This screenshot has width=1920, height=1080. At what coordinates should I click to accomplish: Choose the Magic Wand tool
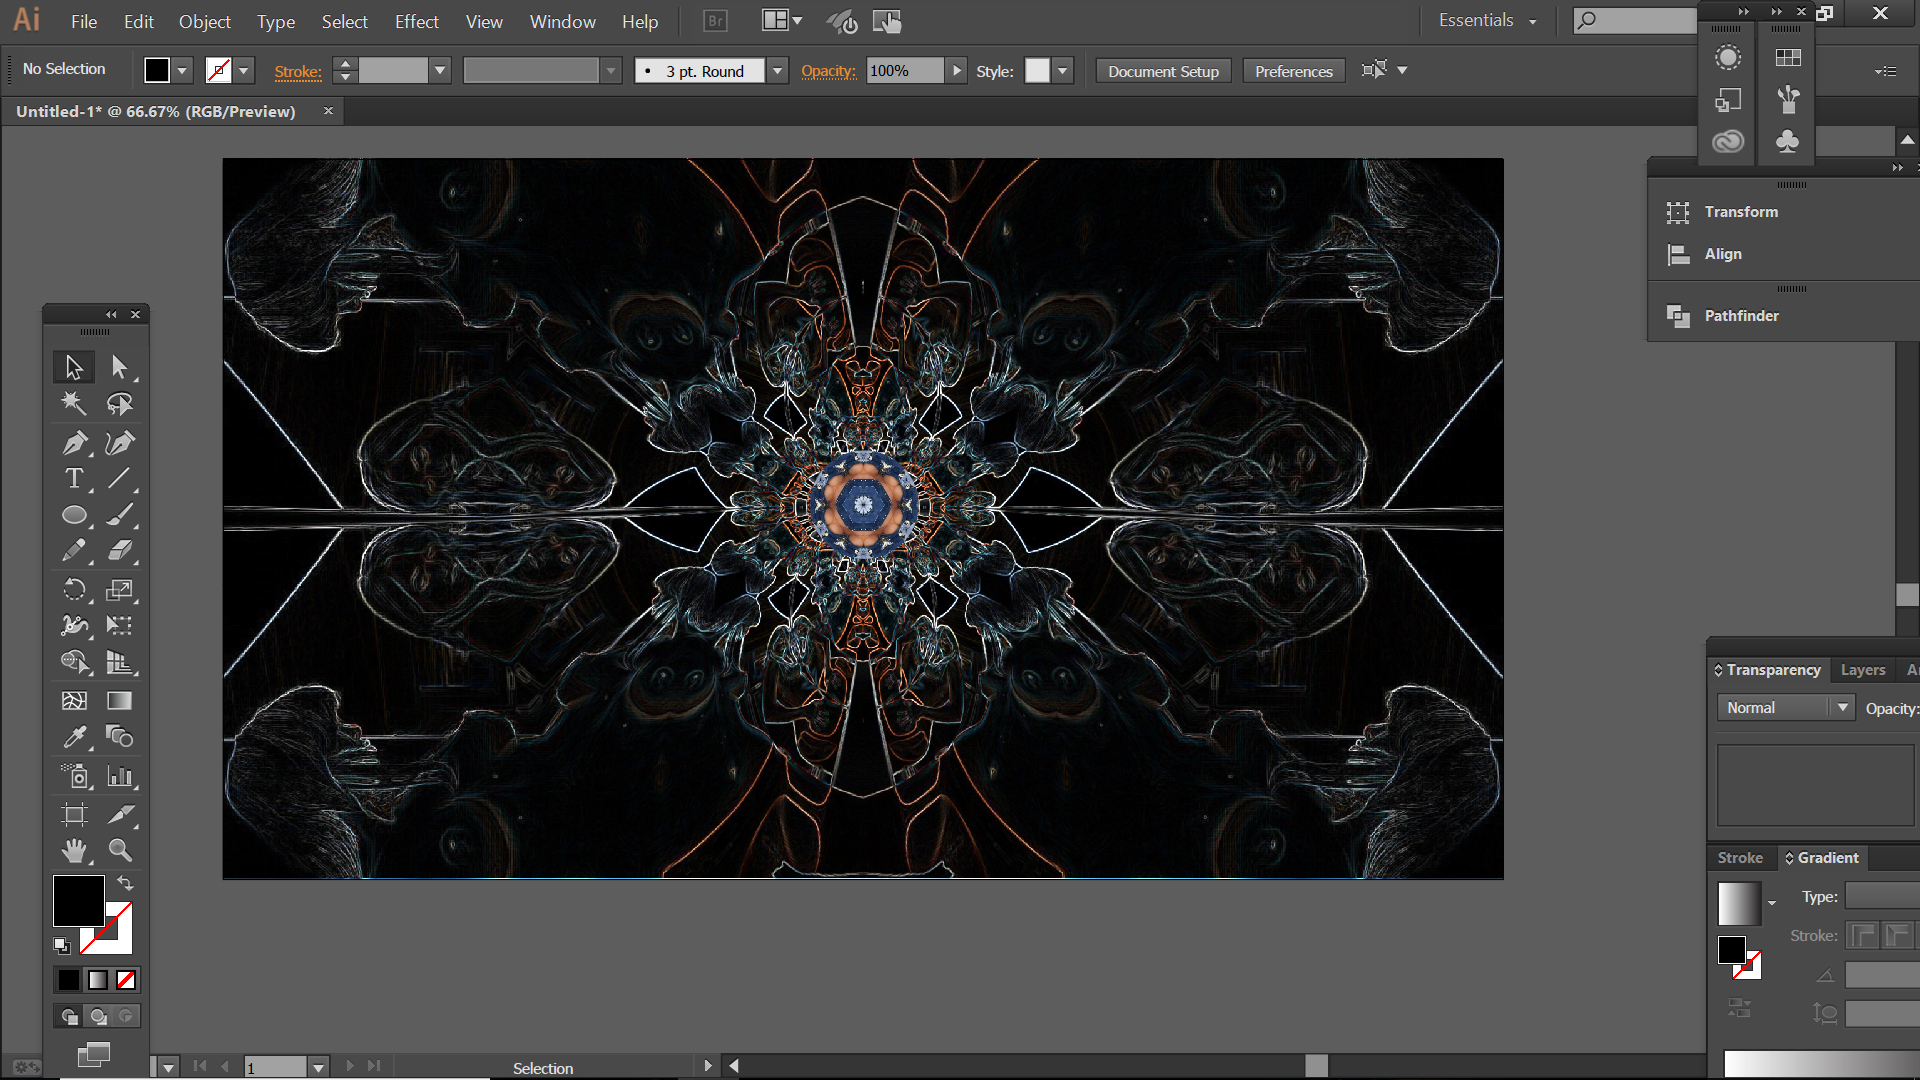point(74,404)
